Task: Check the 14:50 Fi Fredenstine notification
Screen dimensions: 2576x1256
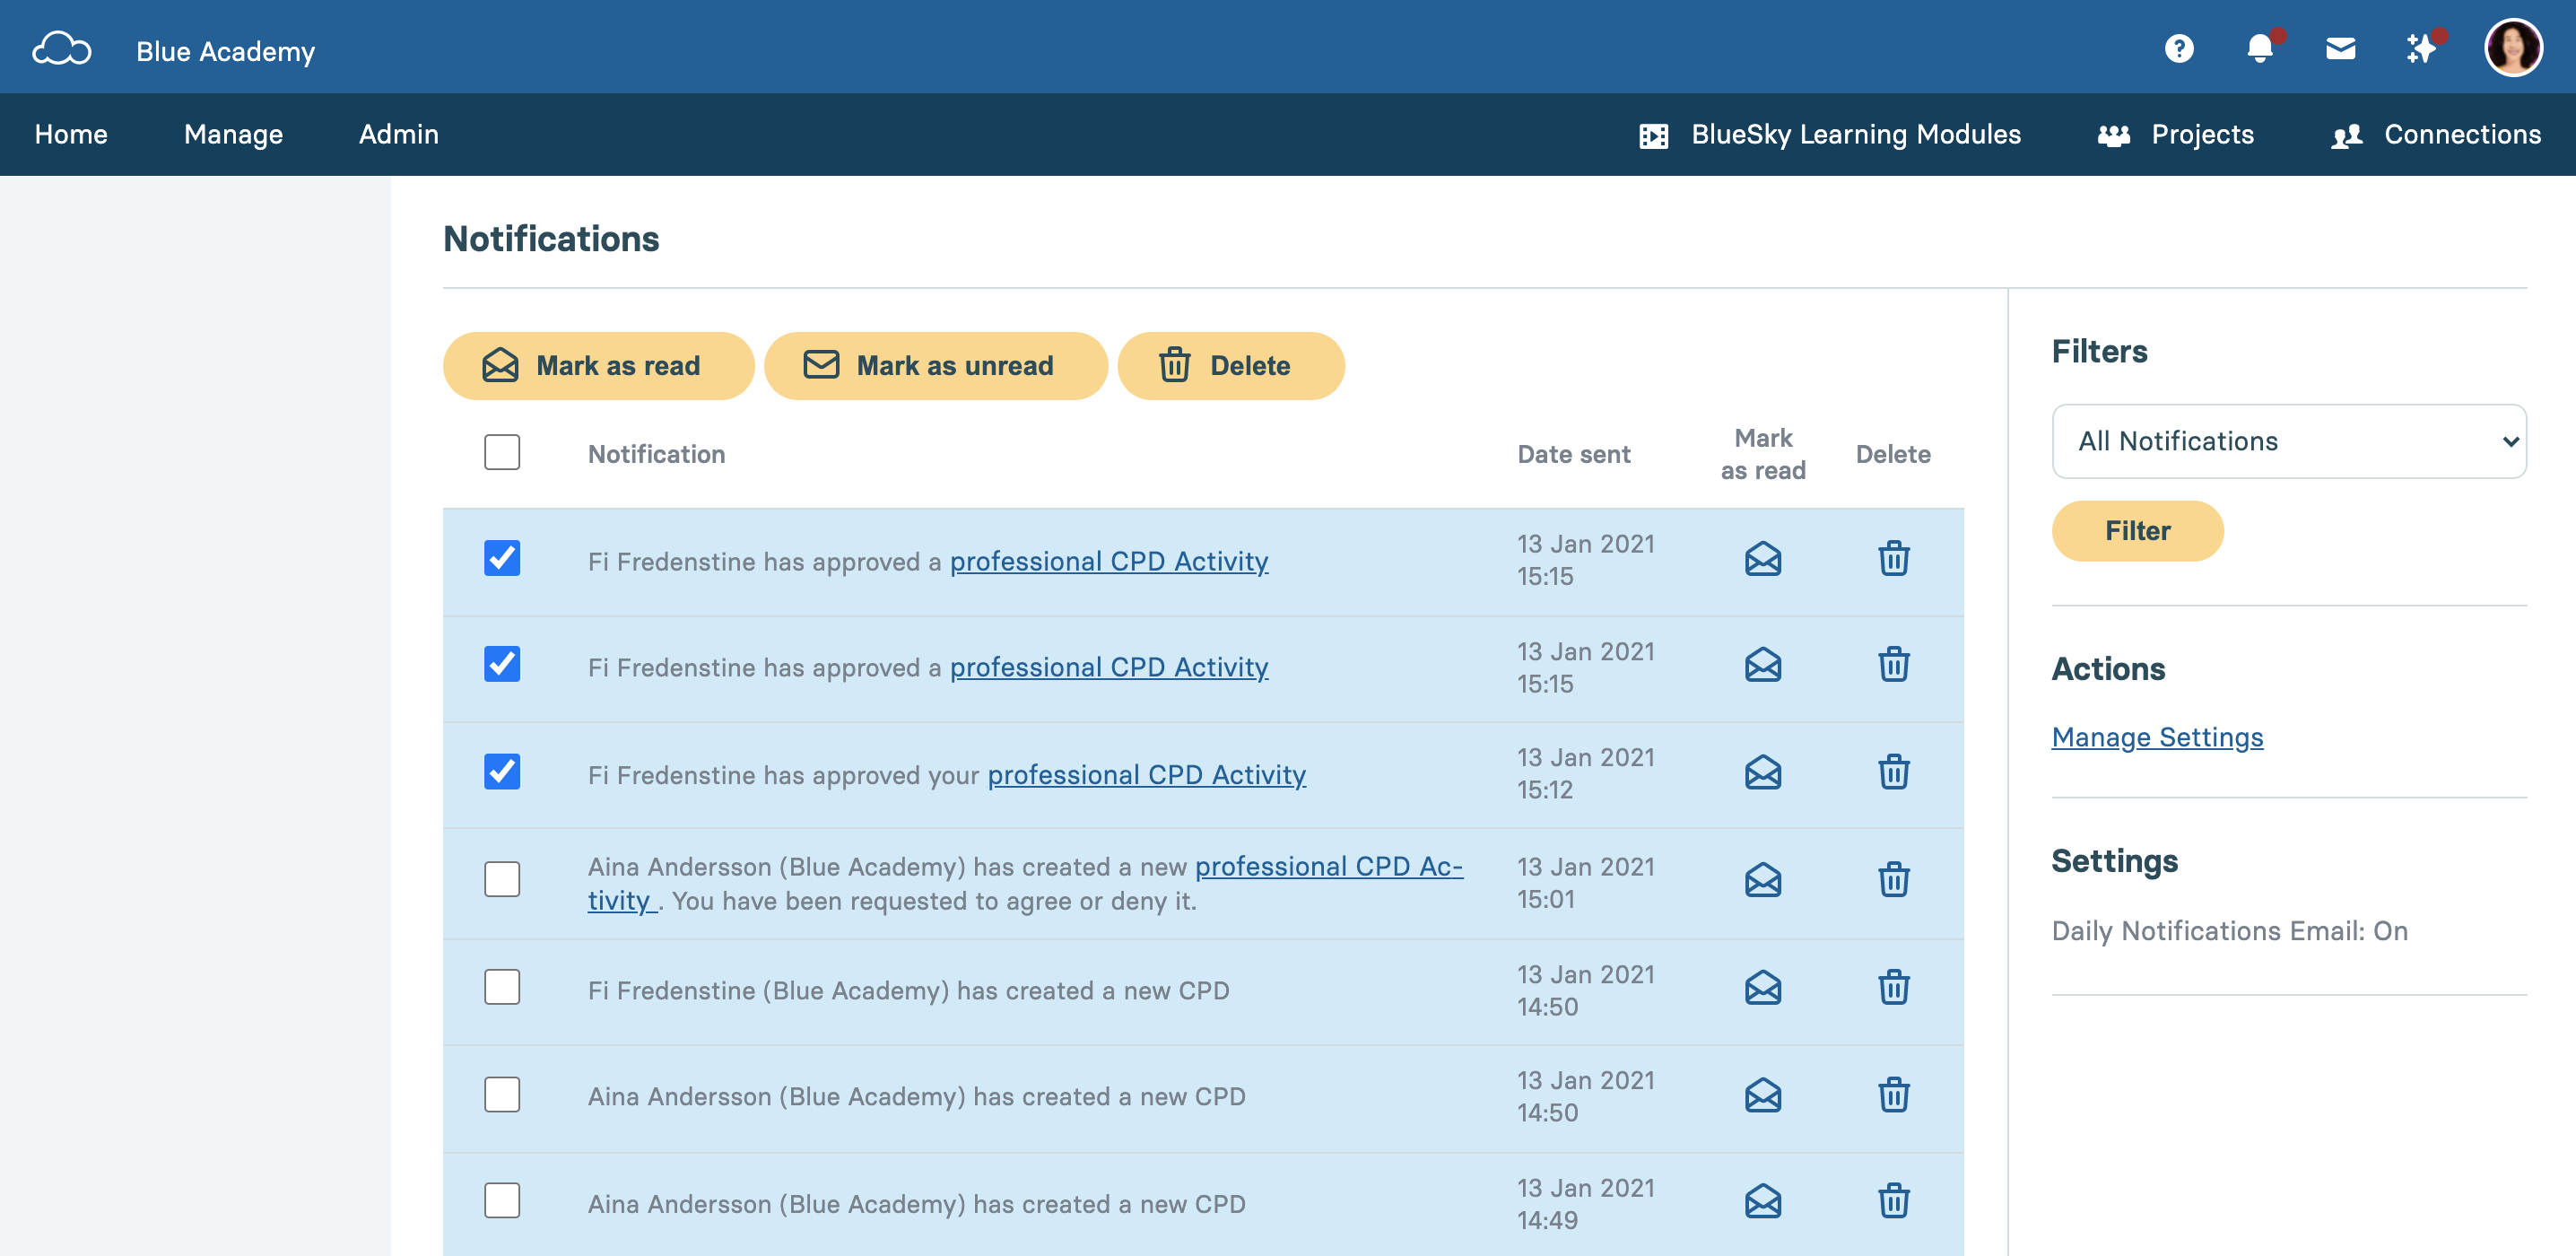Action: point(502,988)
